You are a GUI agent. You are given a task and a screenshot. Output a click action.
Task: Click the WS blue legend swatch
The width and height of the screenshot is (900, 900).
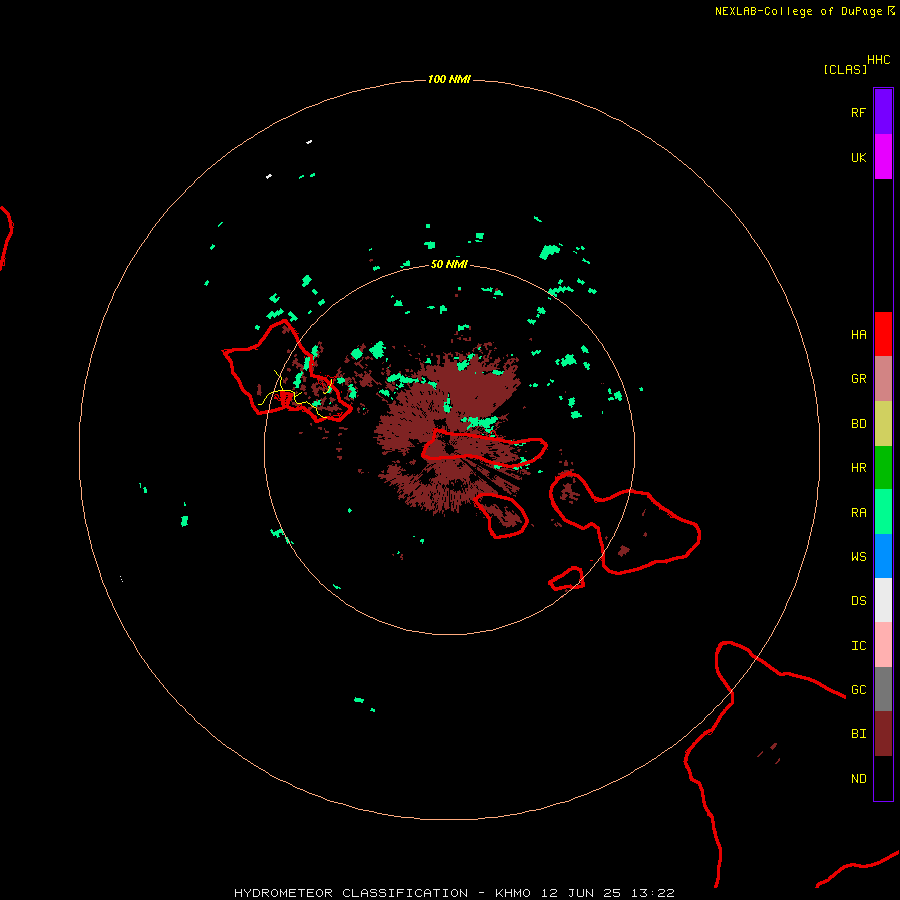(883, 556)
